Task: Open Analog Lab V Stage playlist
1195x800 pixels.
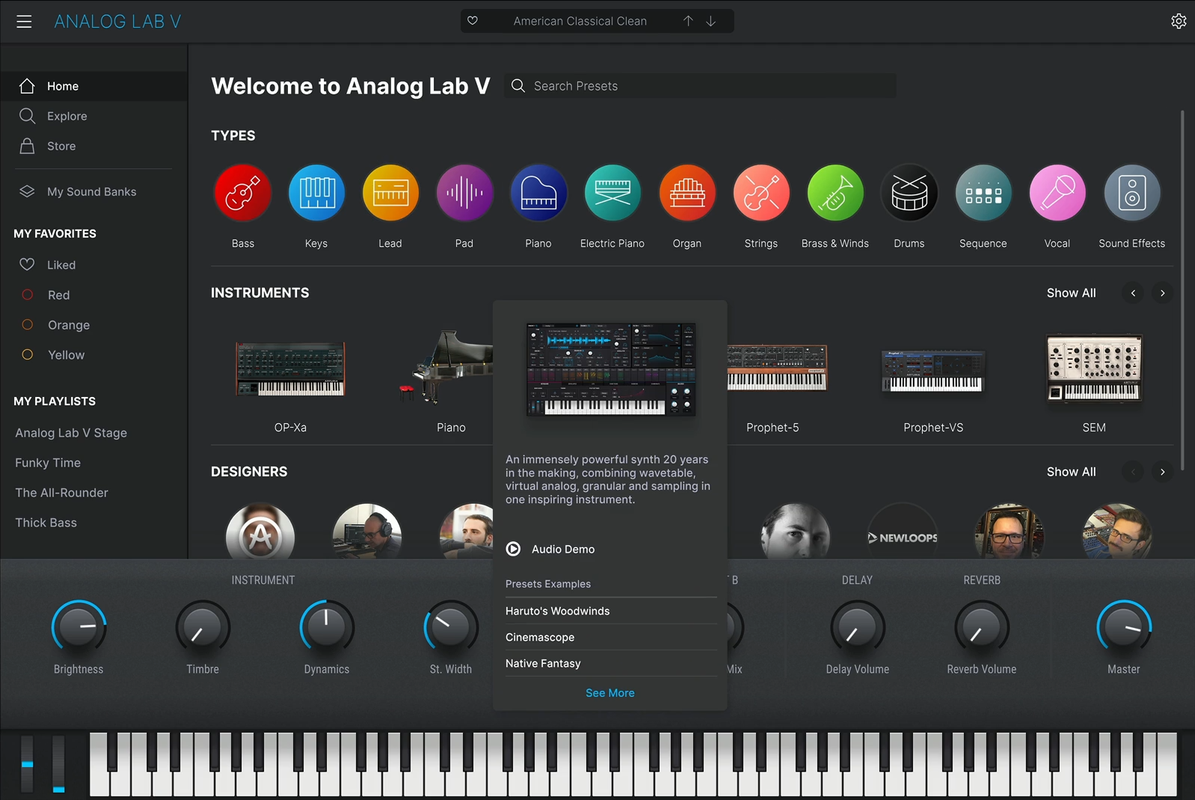Action: point(71,433)
